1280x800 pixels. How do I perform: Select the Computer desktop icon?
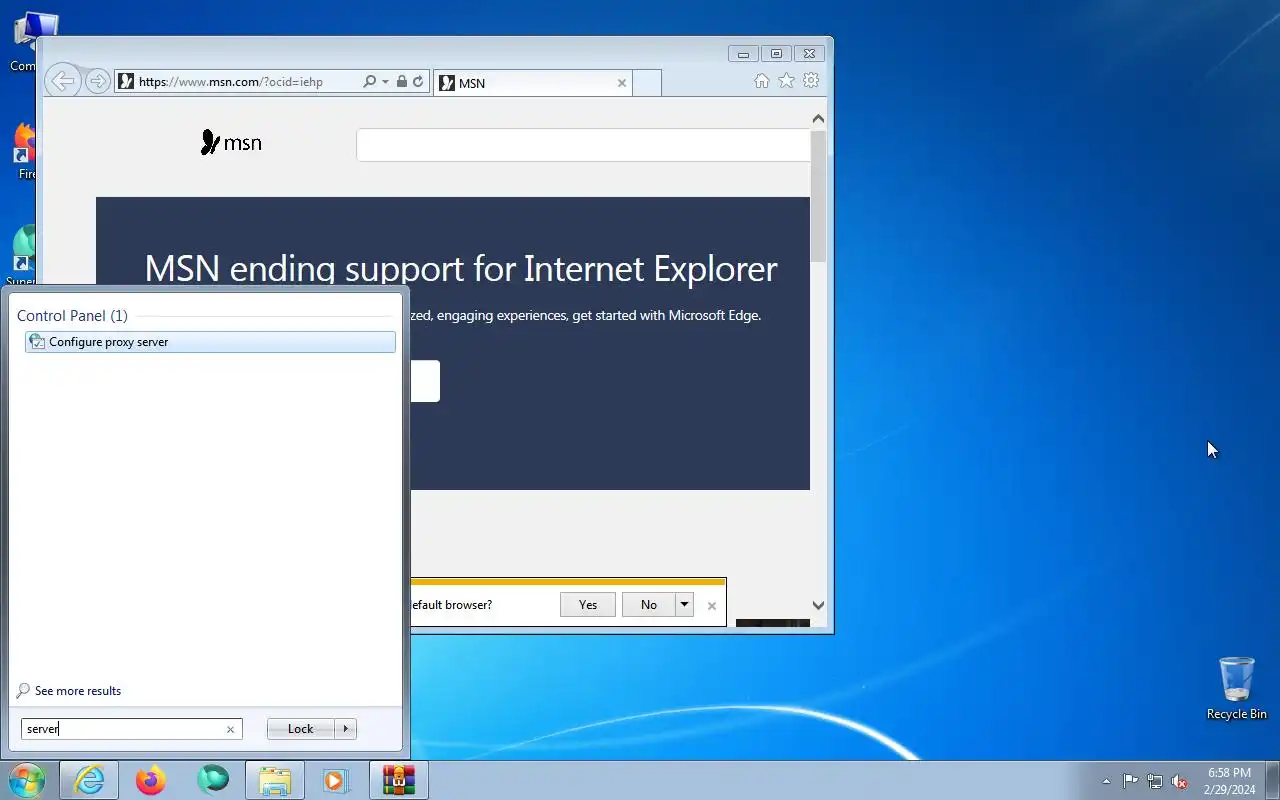click(x=28, y=42)
